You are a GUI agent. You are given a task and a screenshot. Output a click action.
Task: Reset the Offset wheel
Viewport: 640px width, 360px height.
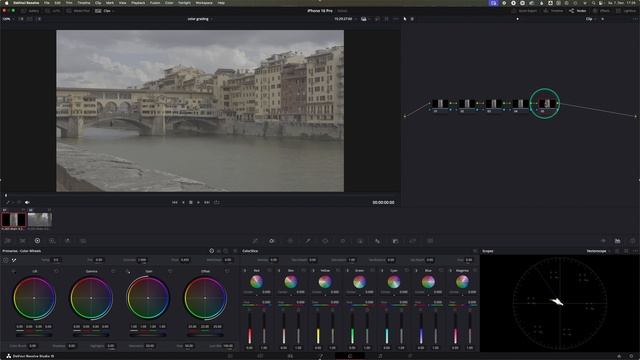click(227, 271)
